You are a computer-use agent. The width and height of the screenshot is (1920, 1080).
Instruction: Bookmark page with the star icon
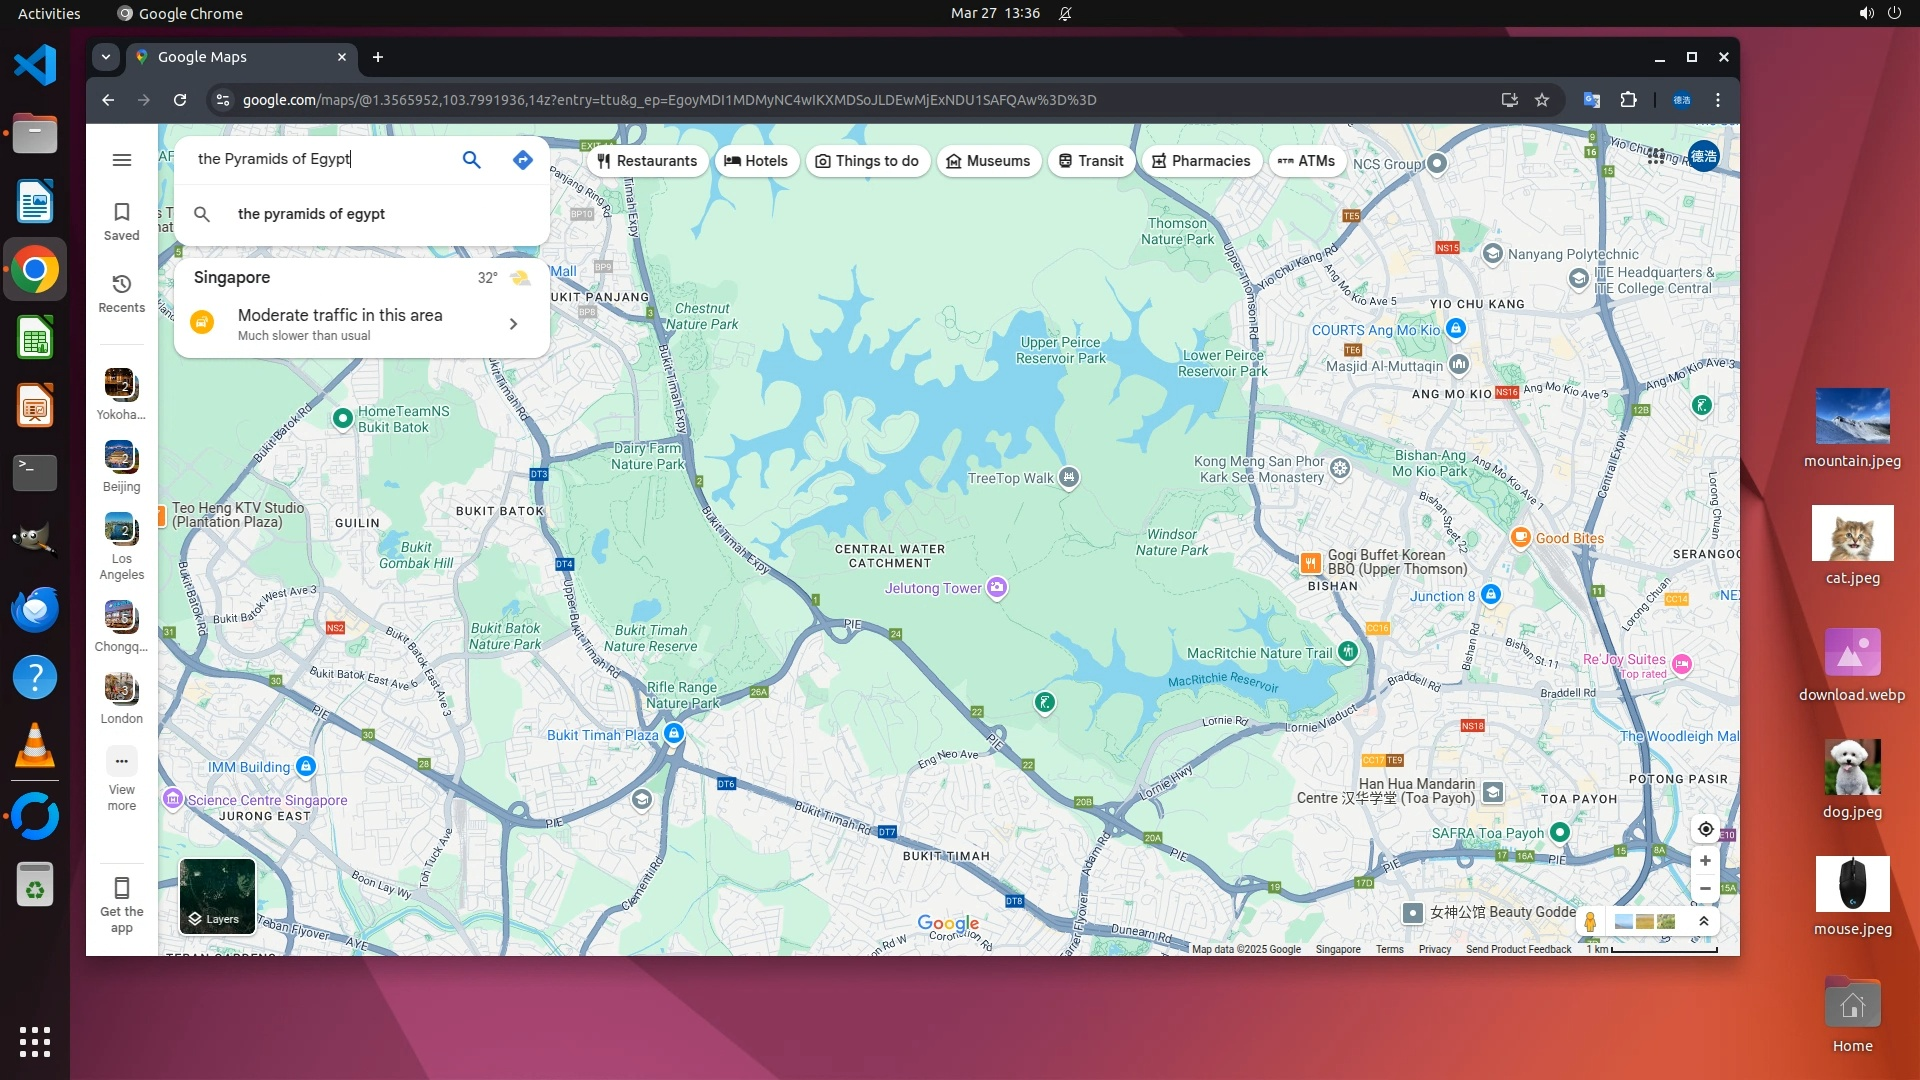[x=1542, y=100]
